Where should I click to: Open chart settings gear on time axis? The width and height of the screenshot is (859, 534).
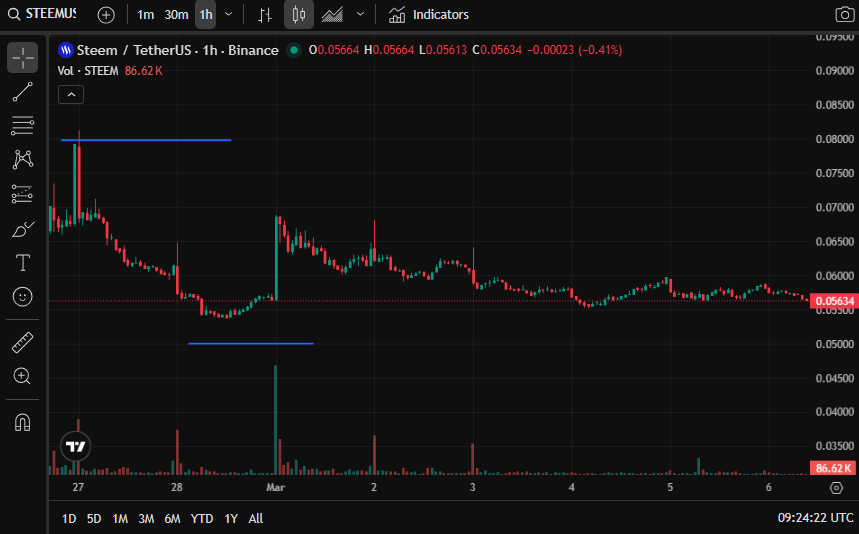click(x=837, y=488)
